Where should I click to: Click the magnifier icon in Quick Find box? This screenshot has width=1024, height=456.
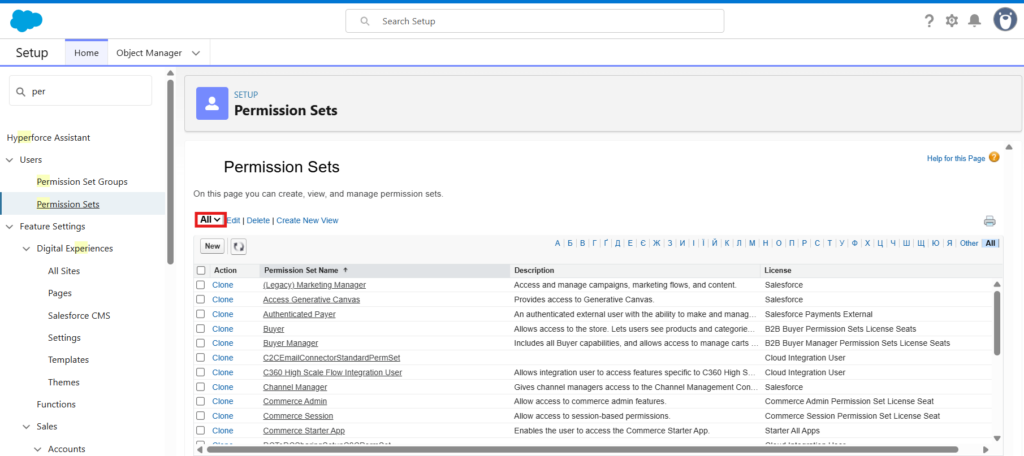point(21,92)
